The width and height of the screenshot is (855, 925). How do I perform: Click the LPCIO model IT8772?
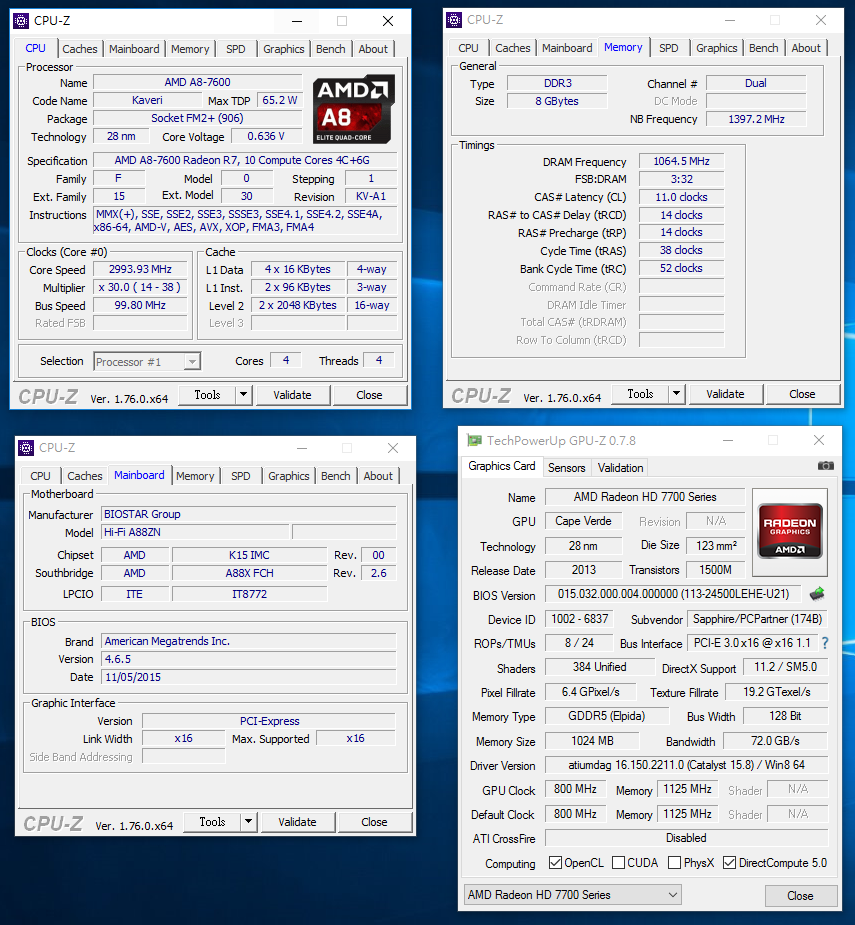250,594
